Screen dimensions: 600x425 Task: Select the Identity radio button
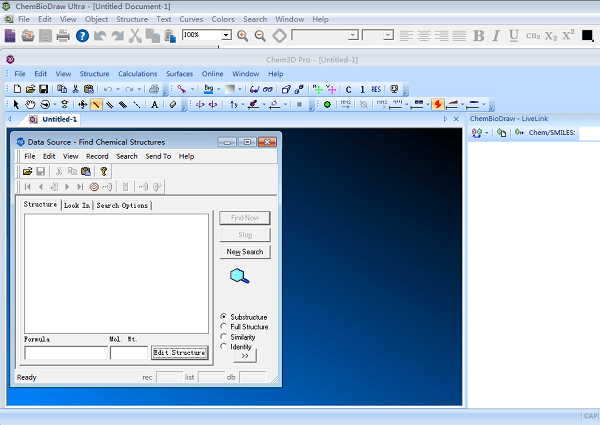[223, 346]
